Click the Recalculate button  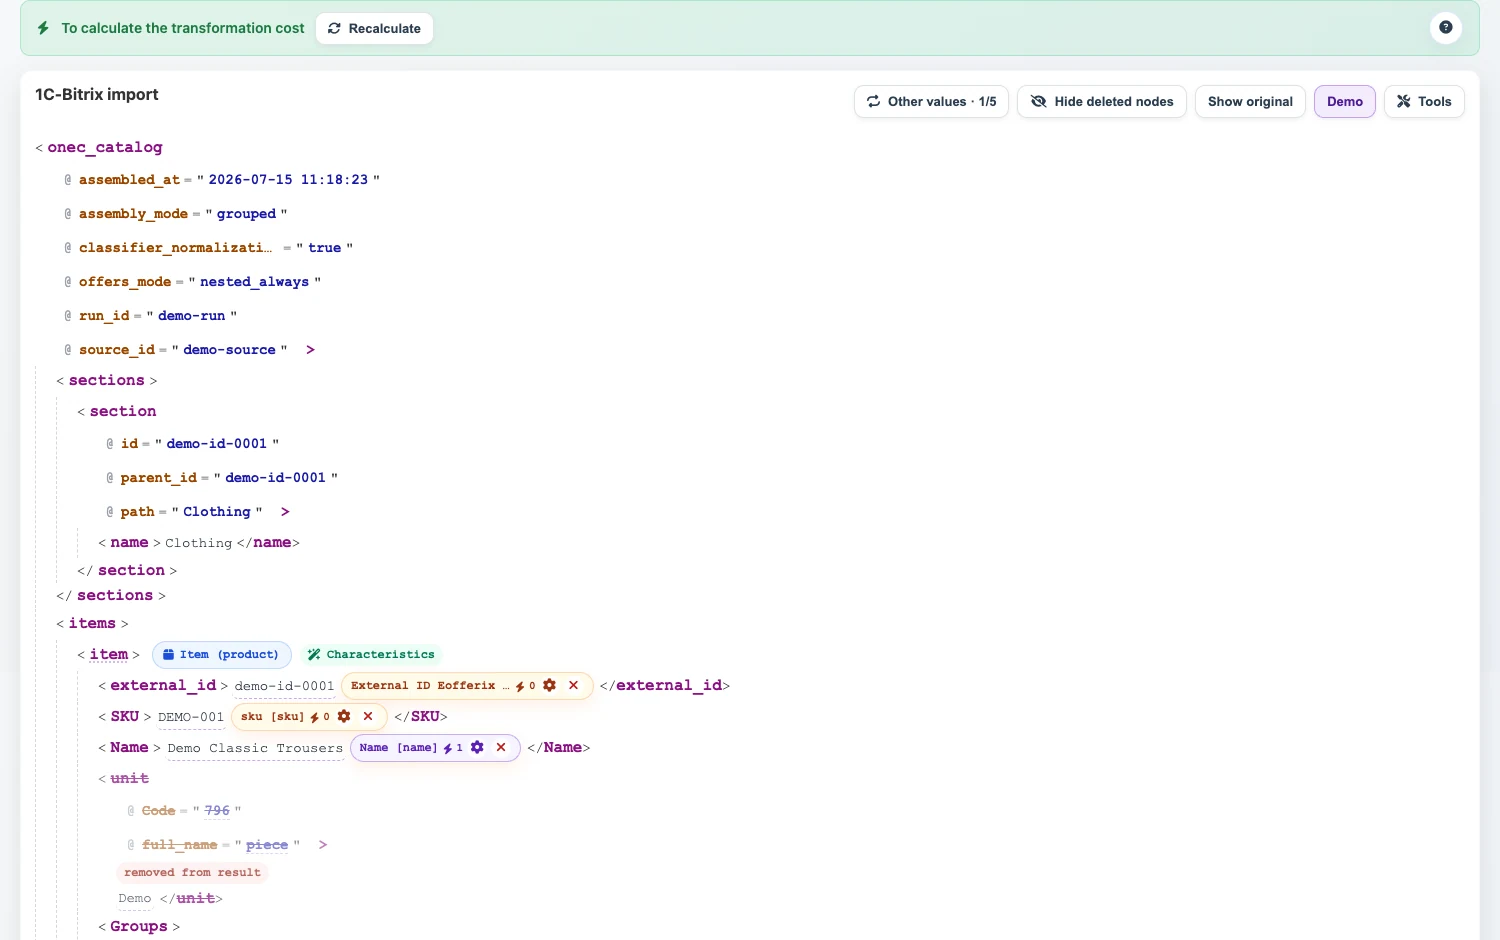coord(374,28)
